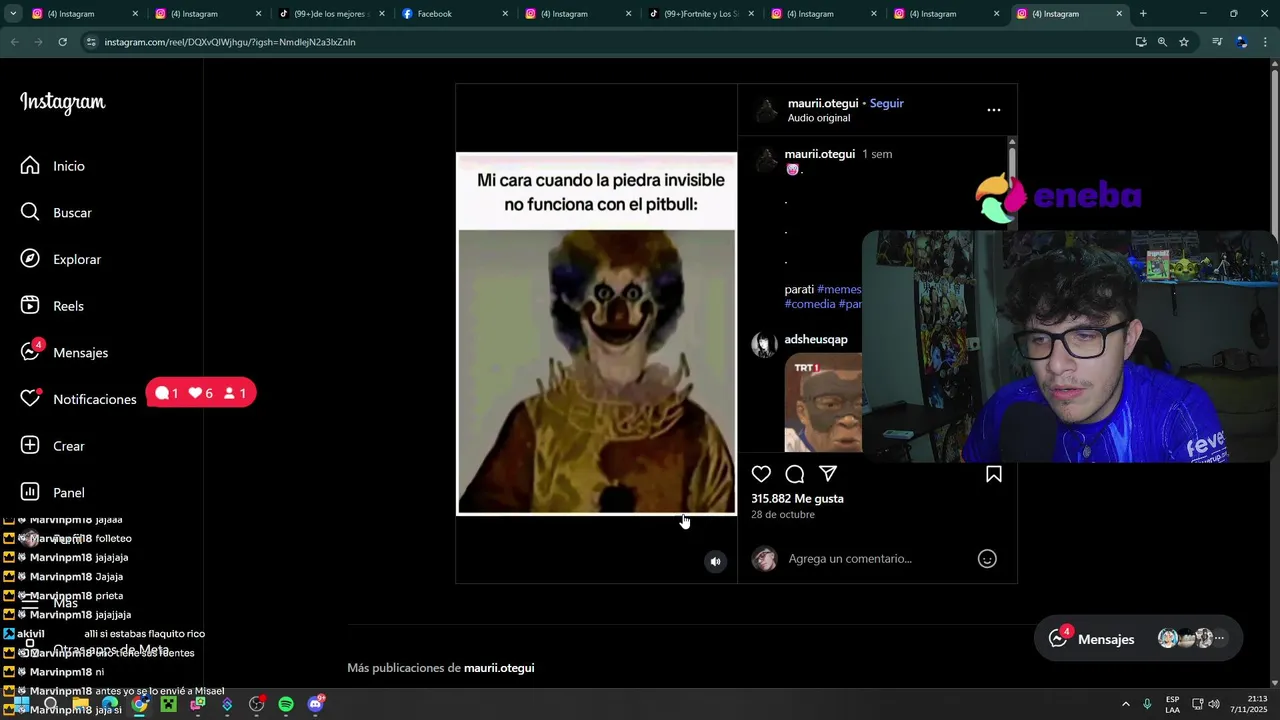
Task: Switch to the second Instagram tab
Action: pyautogui.click(x=208, y=14)
